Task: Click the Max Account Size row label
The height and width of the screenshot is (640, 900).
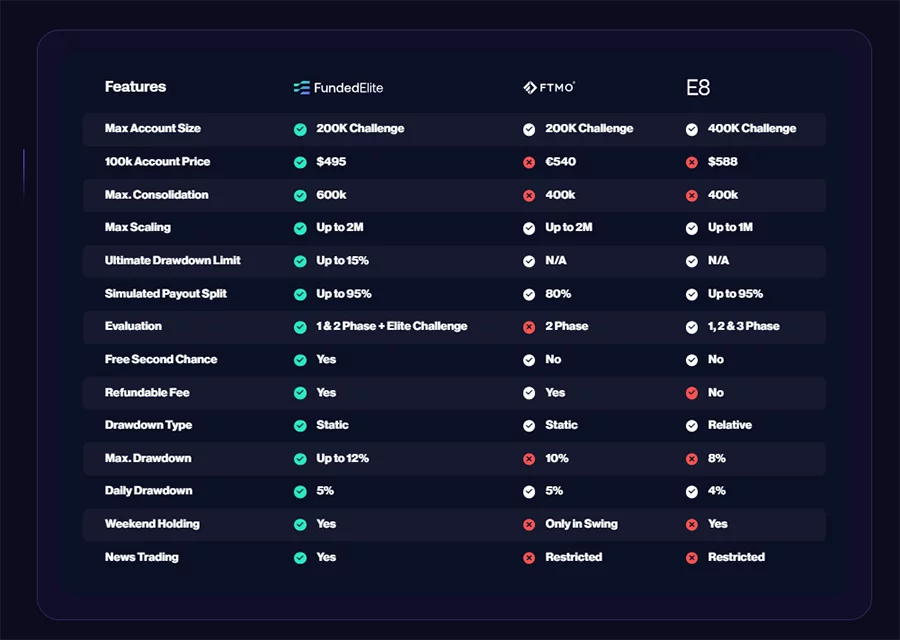Action: click(x=153, y=128)
